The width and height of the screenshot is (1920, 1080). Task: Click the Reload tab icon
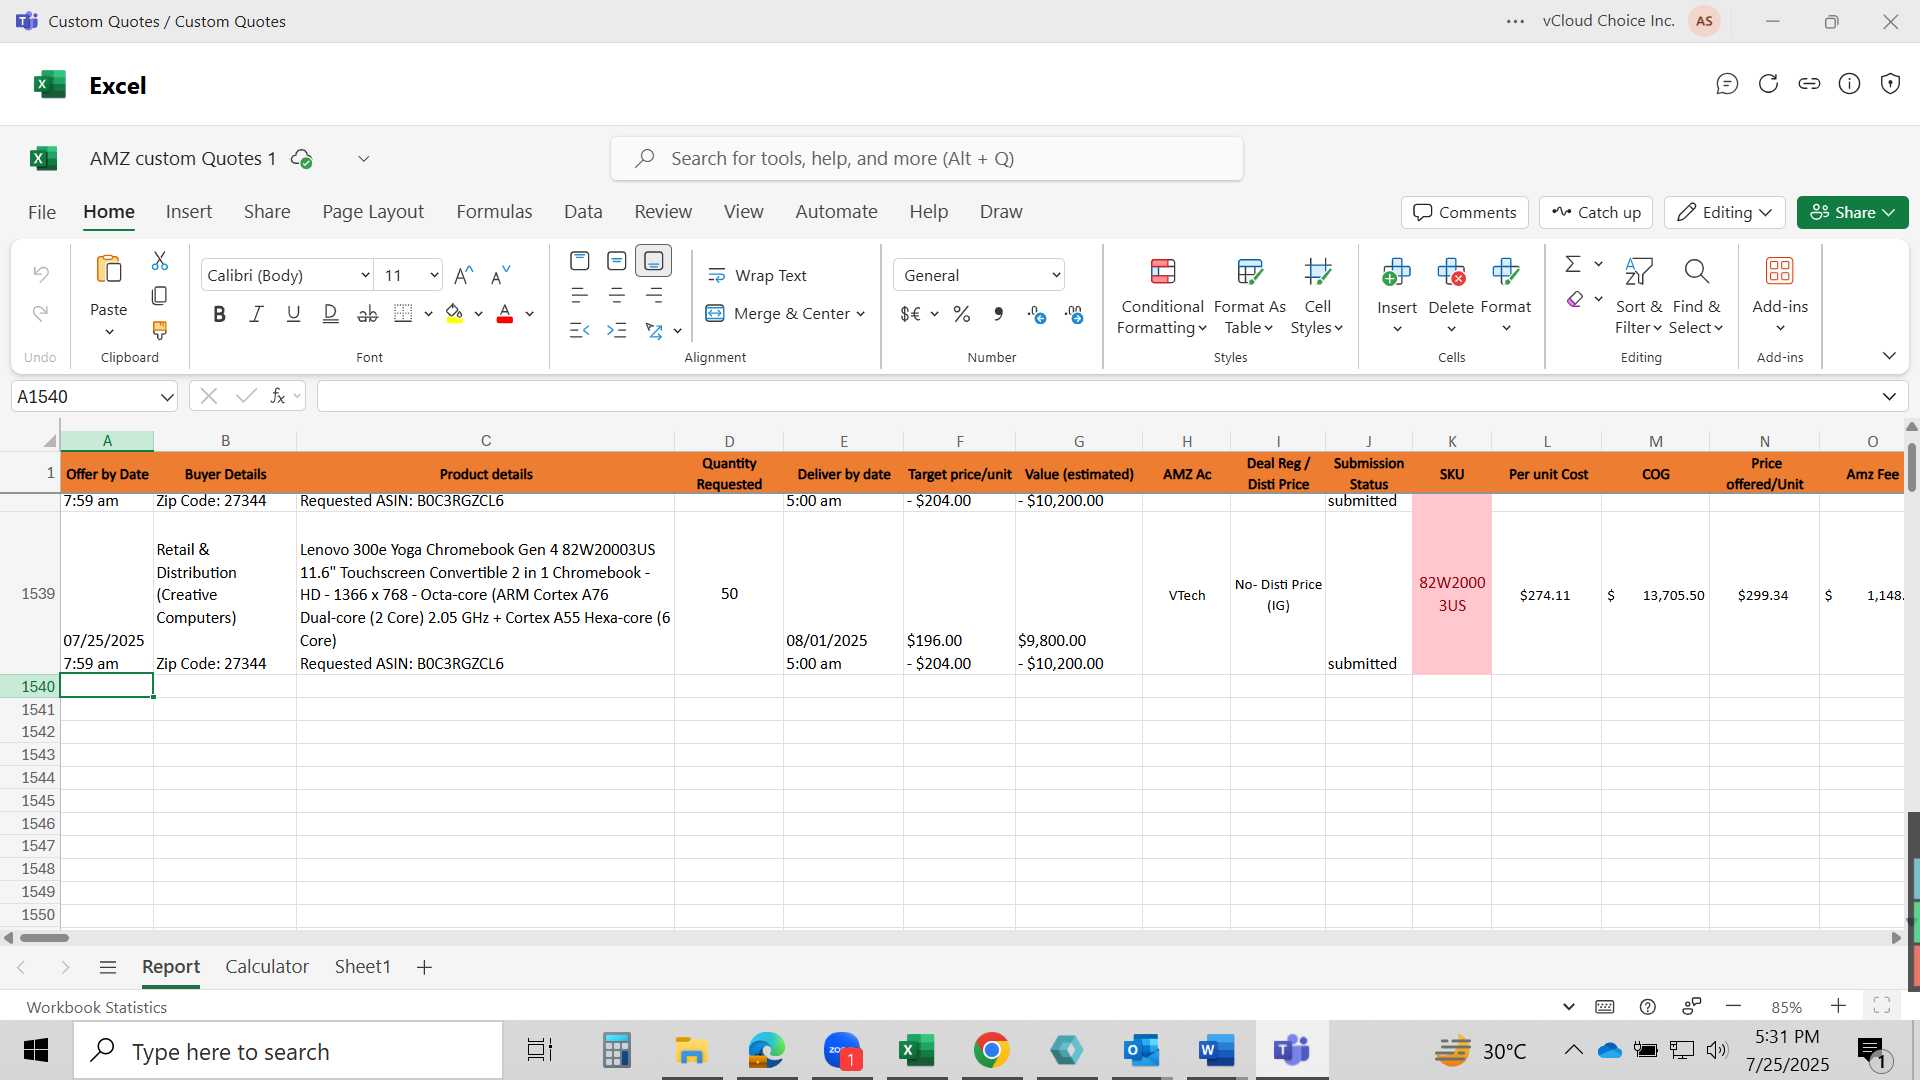1768,84
